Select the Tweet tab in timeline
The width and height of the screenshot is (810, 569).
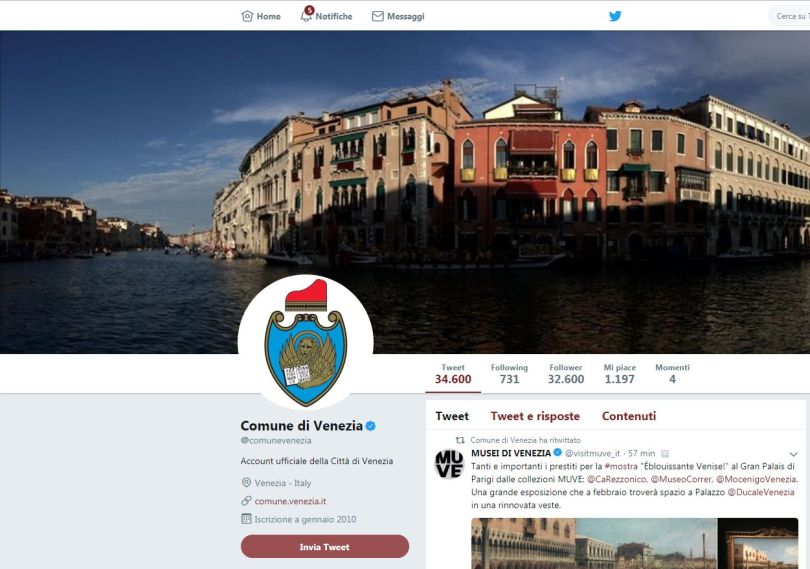[452, 416]
